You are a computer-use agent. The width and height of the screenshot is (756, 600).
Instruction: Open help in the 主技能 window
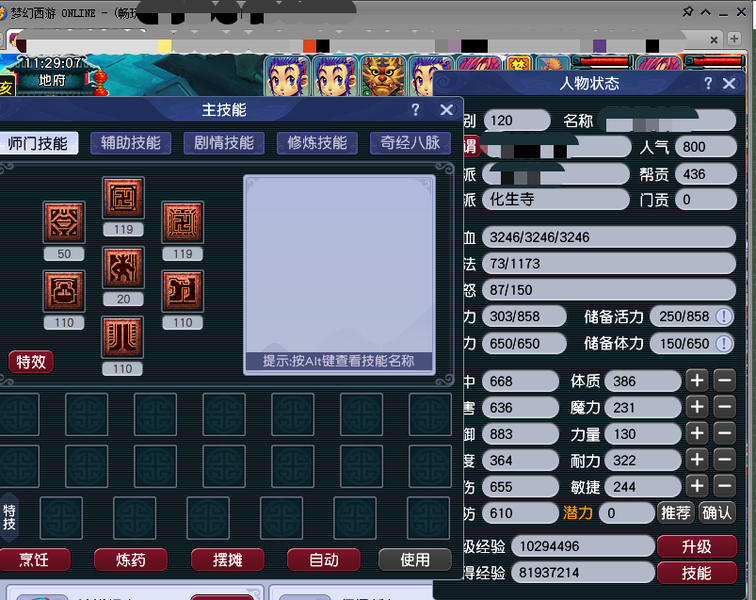point(416,110)
